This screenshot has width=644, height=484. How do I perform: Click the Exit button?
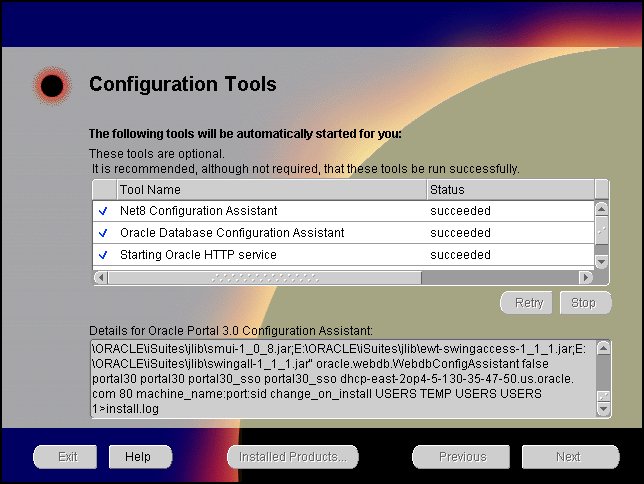pyautogui.click(x=65, y=456)
